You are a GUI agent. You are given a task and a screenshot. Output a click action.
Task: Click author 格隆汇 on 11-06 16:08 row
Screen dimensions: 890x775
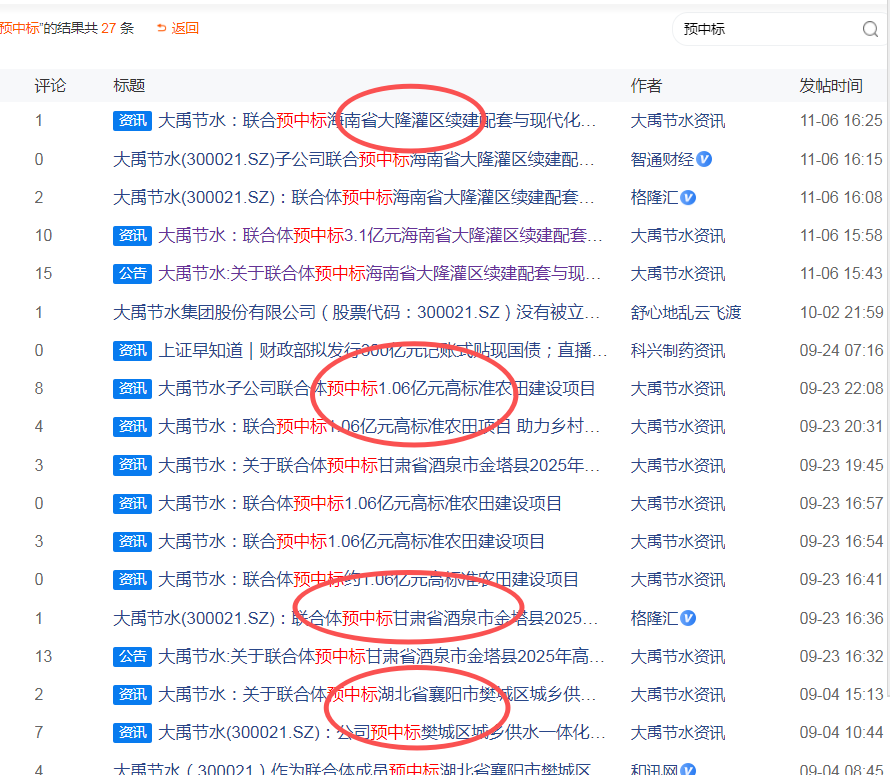pos(654,198)
